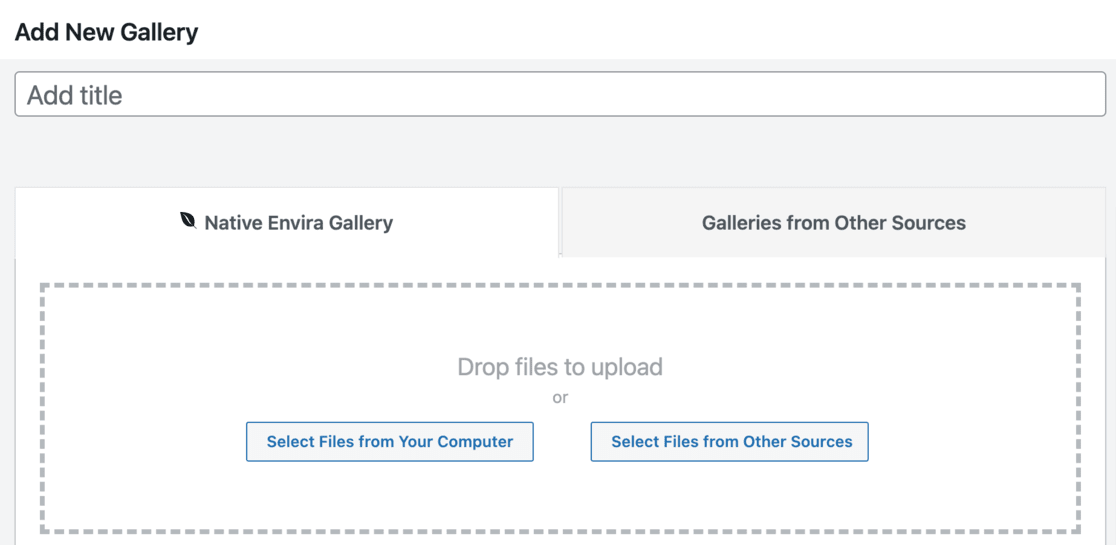Click the gray gap below the title field
This screenshot has width=1116, height=545.
560,152
